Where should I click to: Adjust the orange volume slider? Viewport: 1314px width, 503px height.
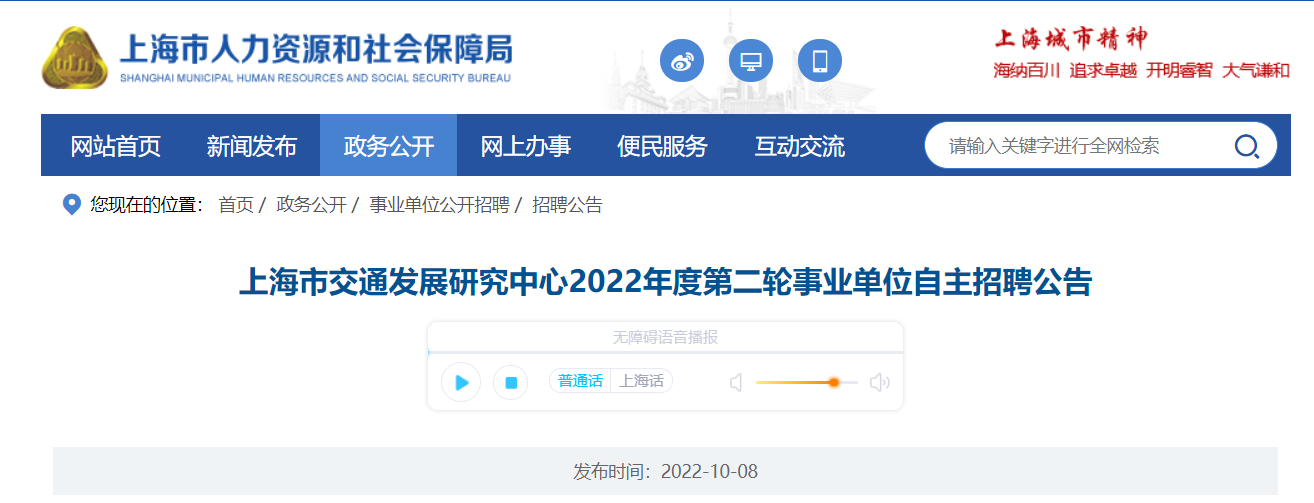coord(806,382)
